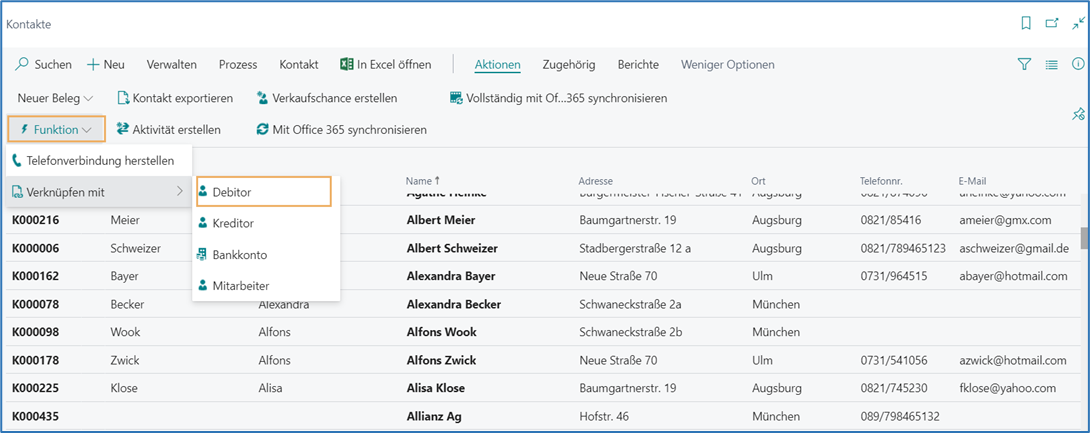Switch to the Zugehörig tab
1090x433 pixels.
[x=568, y=64]
